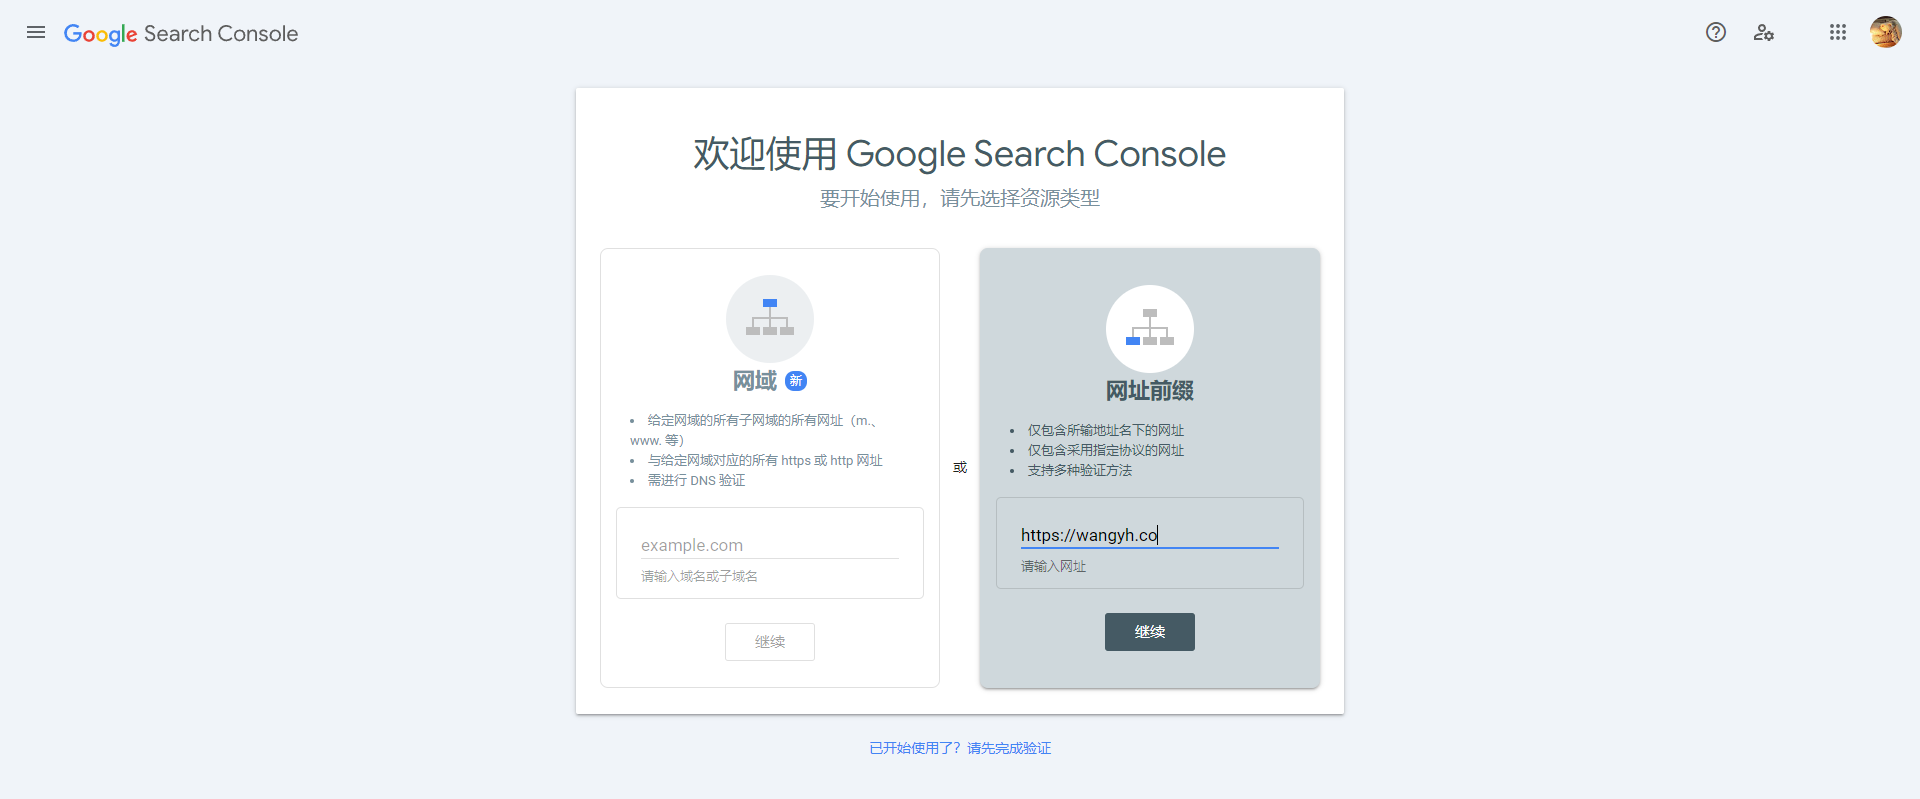The width and height of the screenshot is (1920, 799).
Task: Open the 已开始使用了？请先完成验证 link
Action: pos(960,748)
